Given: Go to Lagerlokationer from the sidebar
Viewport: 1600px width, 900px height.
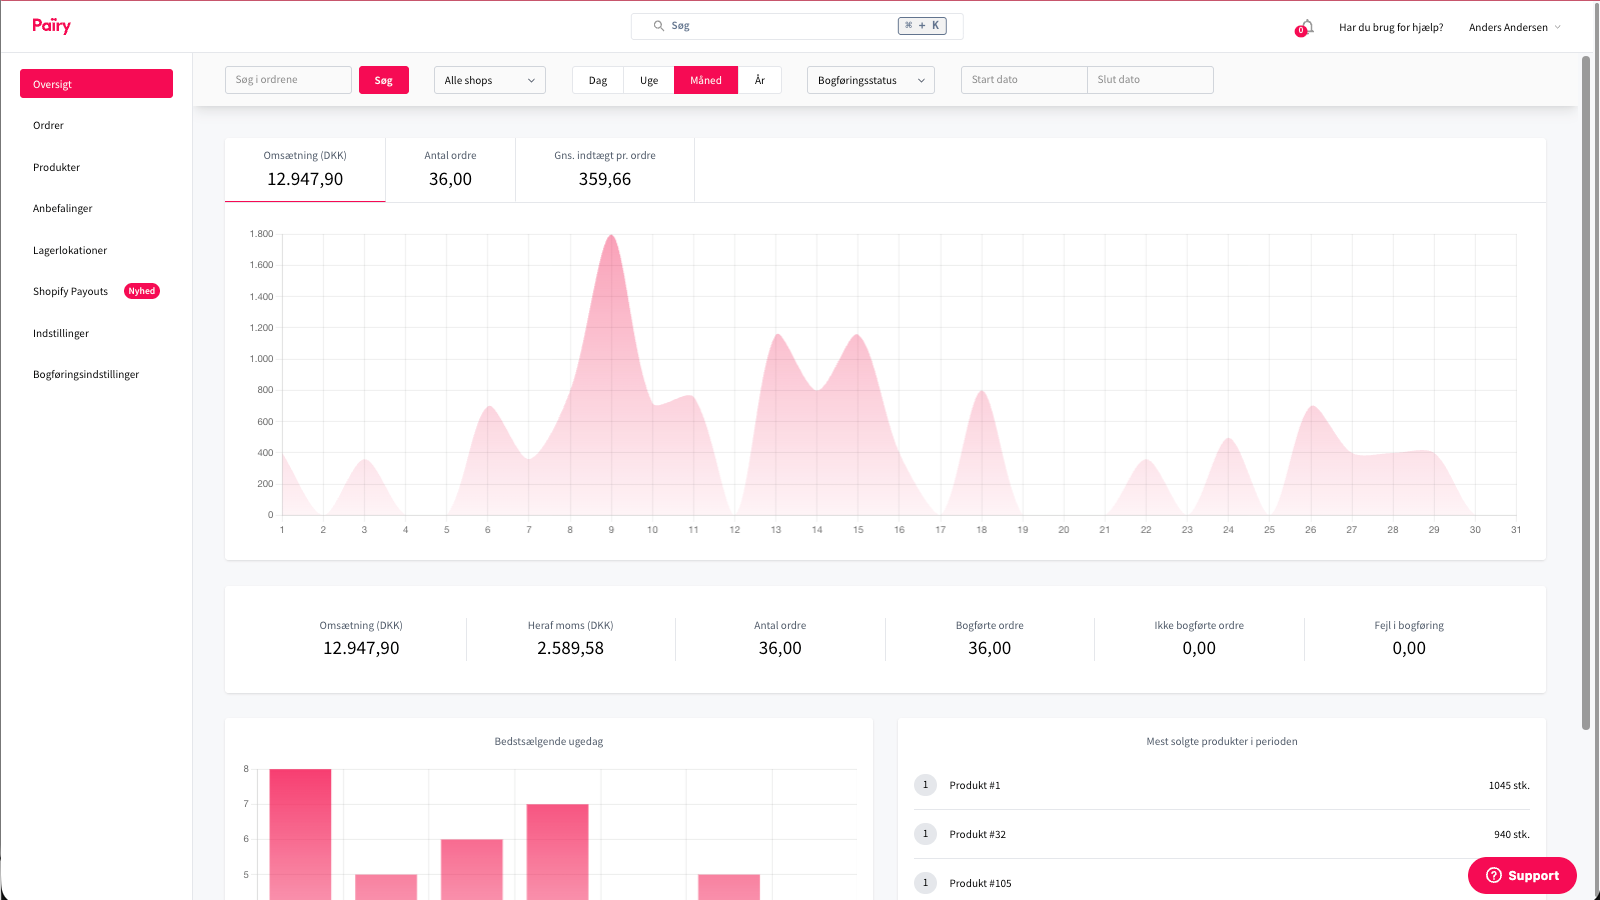Looking at the screenshot, I should tap(70, 250).
